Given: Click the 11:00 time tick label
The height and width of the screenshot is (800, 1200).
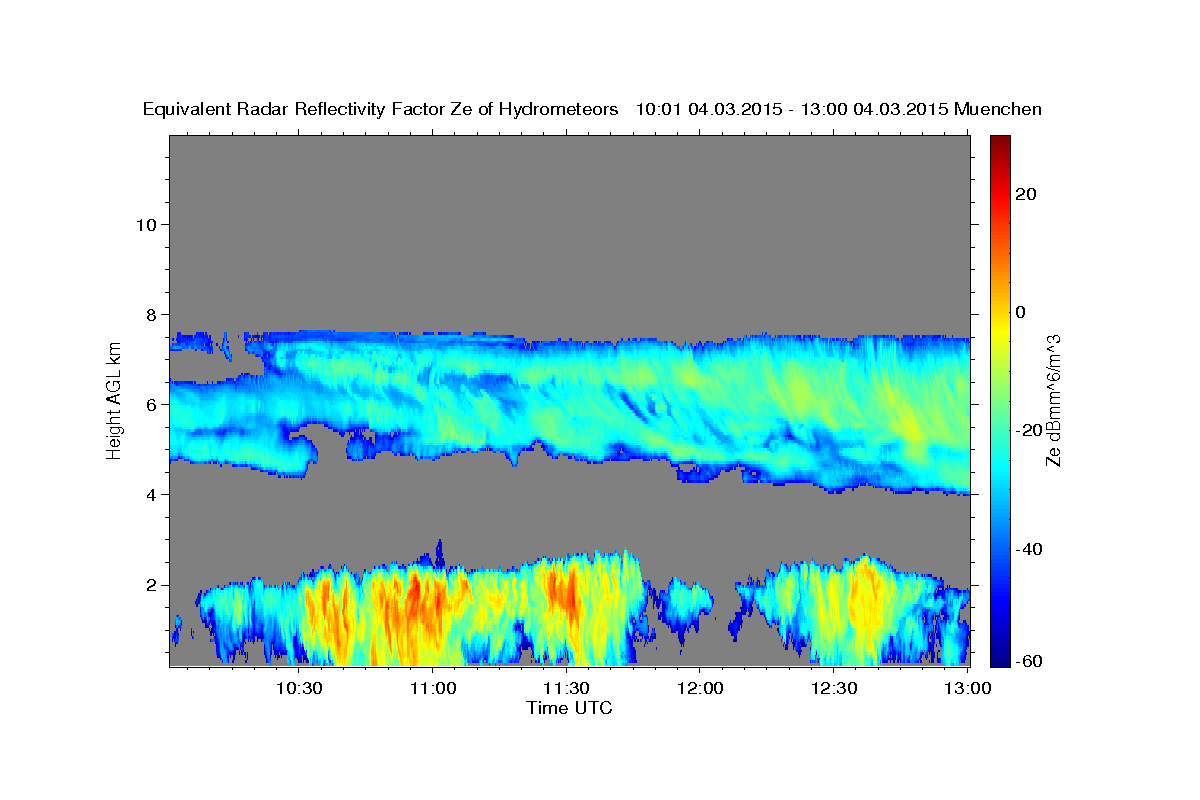Looking at the screenshot, I should pyautogui.click(x=432, y=688).
